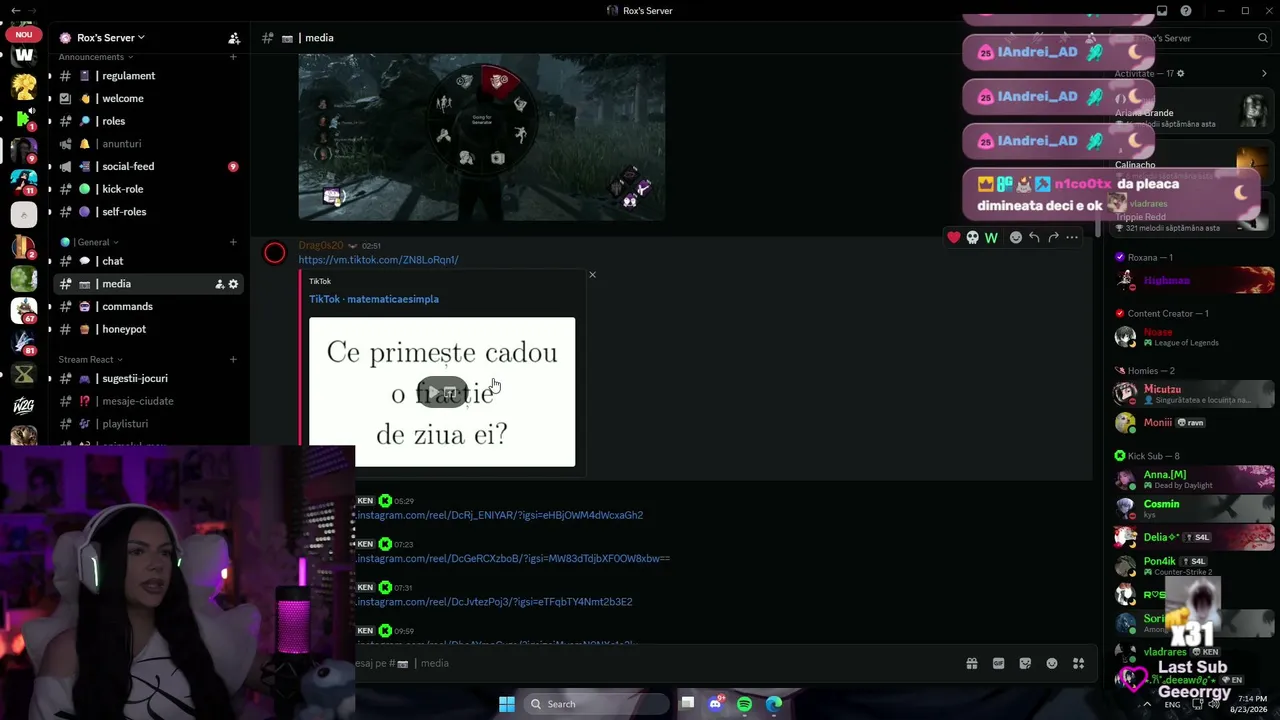Open the NOU direct messages button
1280x720 pixels.
pyautogui.click(x=24, y=35)
